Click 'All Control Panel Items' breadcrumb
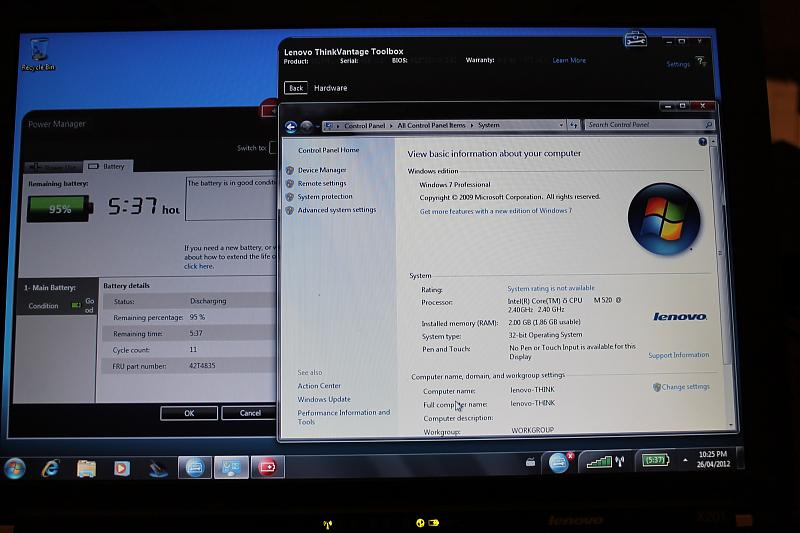This screenshot has width=800, height=533. pyautogui.click(x=431, y=125)
